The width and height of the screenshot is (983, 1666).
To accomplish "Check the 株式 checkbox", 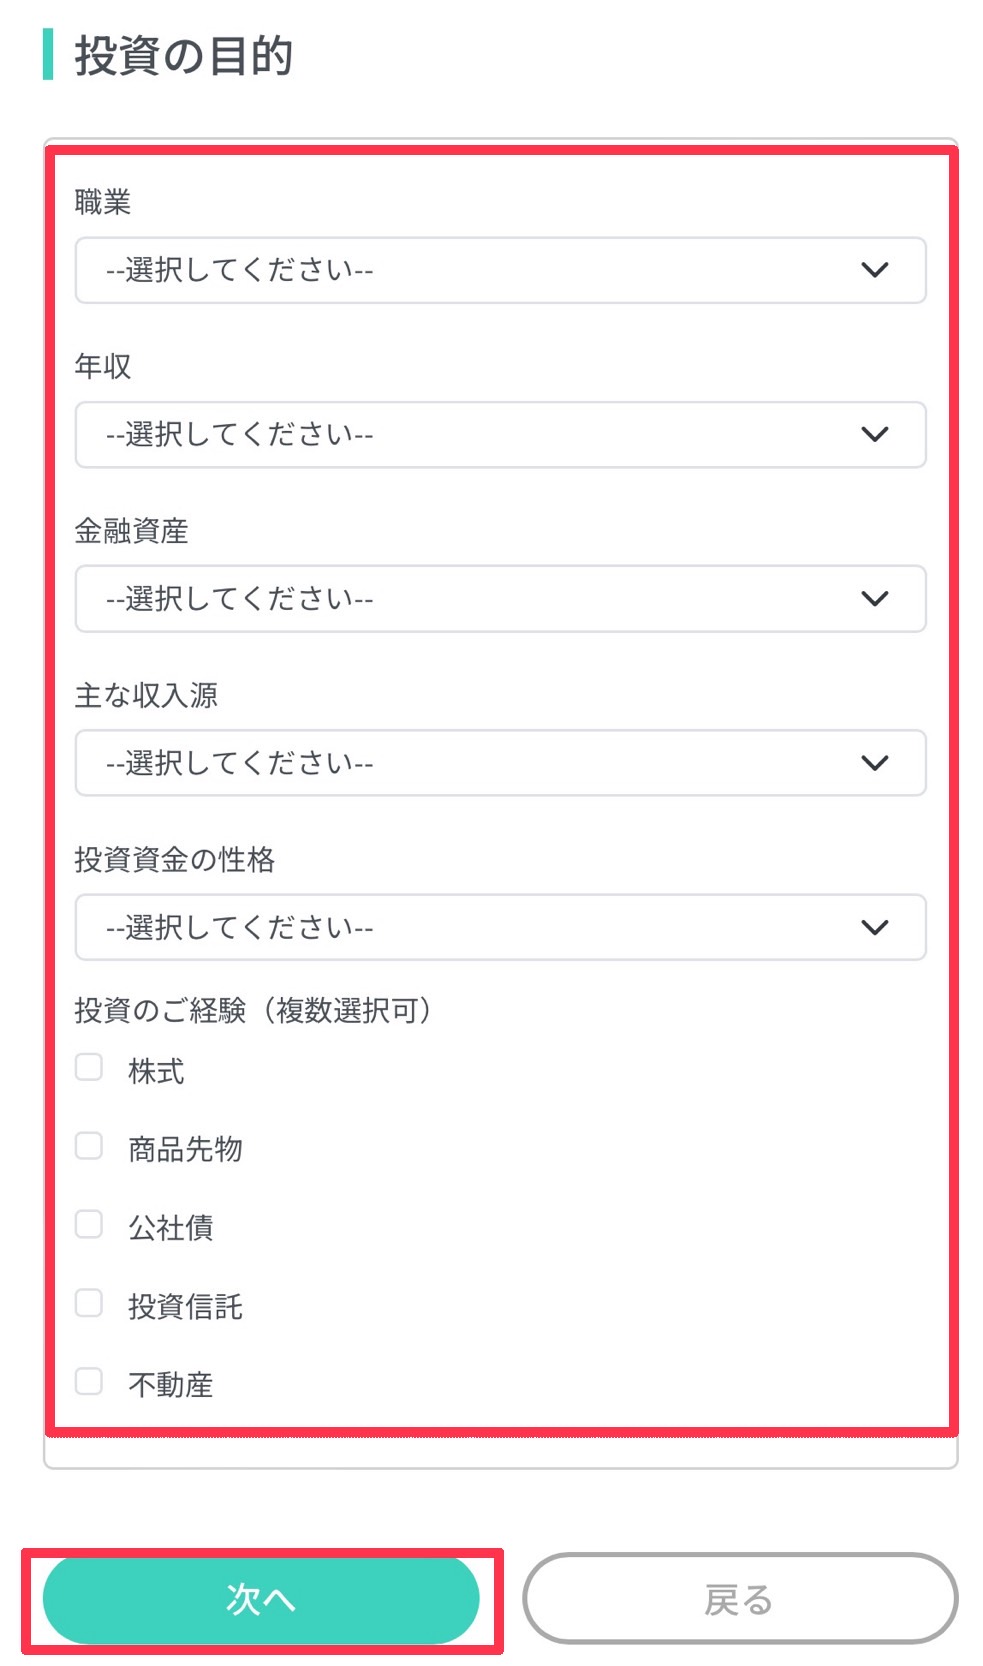I will pyautogui.click(x=89, y=1067).
